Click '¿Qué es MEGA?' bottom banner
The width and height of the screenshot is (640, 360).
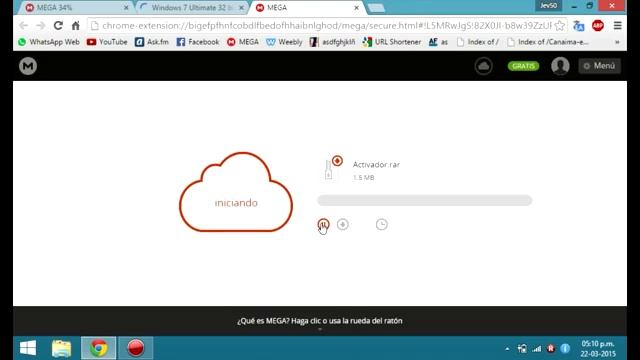point(320,321)
